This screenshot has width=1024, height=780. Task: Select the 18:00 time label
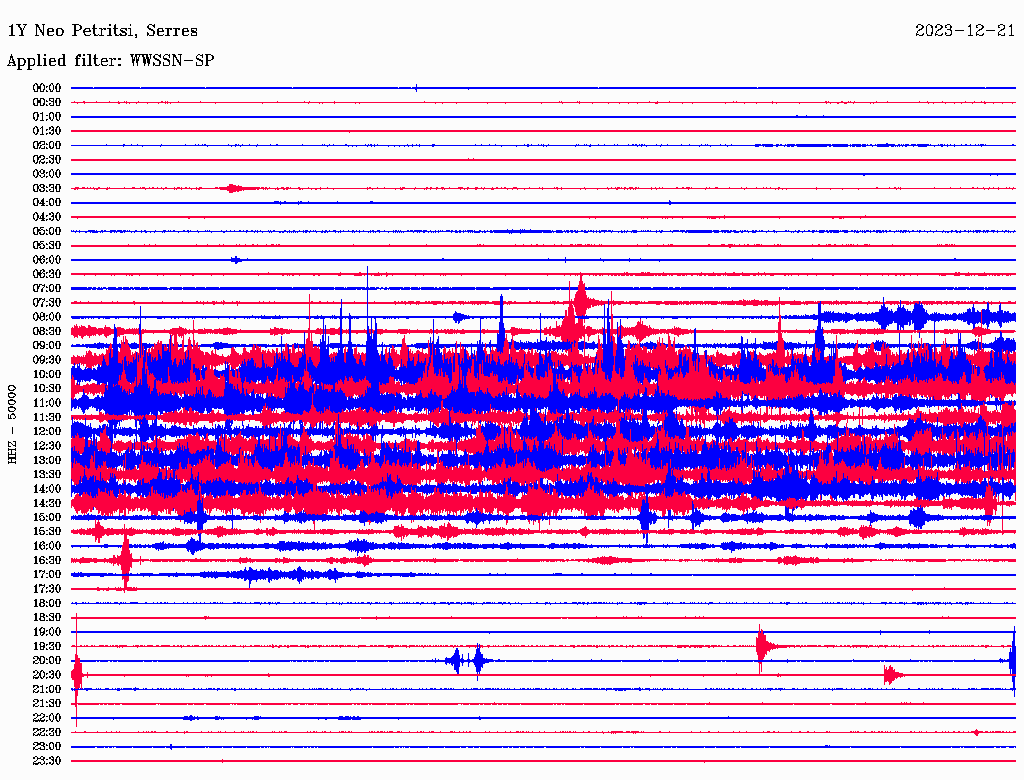(47, 603)
